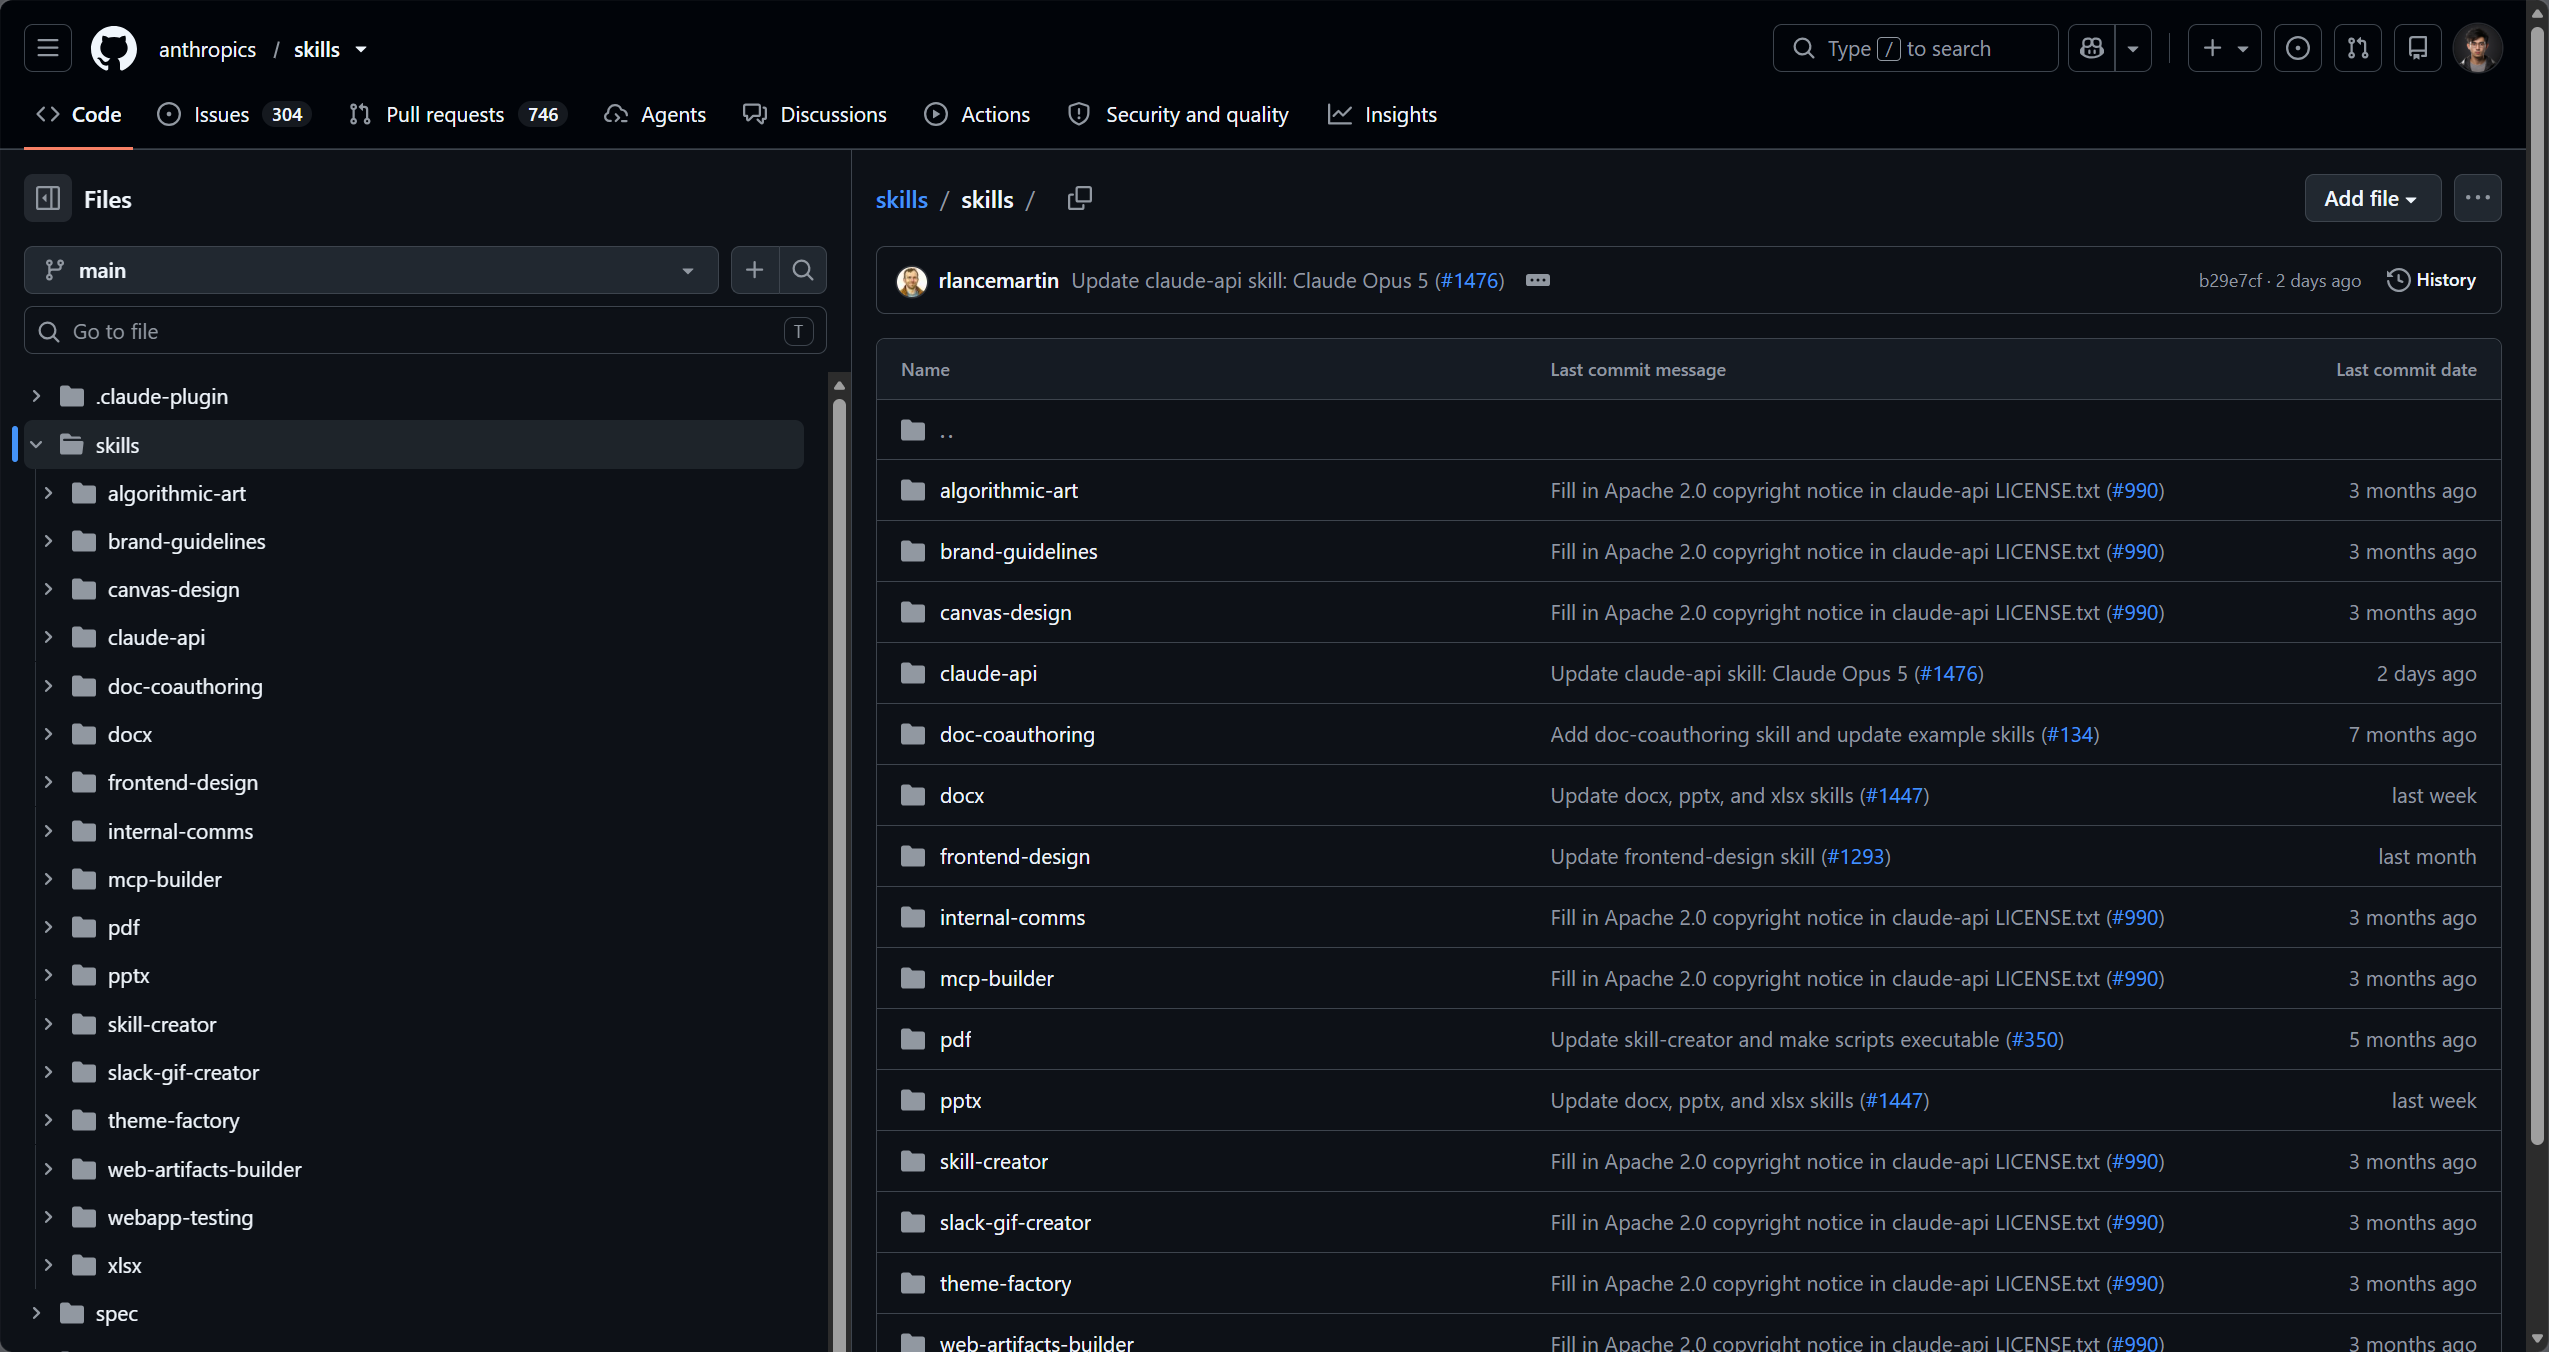Open the Issues tab
This screenshot has width=2549, height=1352.
[234, 114]
